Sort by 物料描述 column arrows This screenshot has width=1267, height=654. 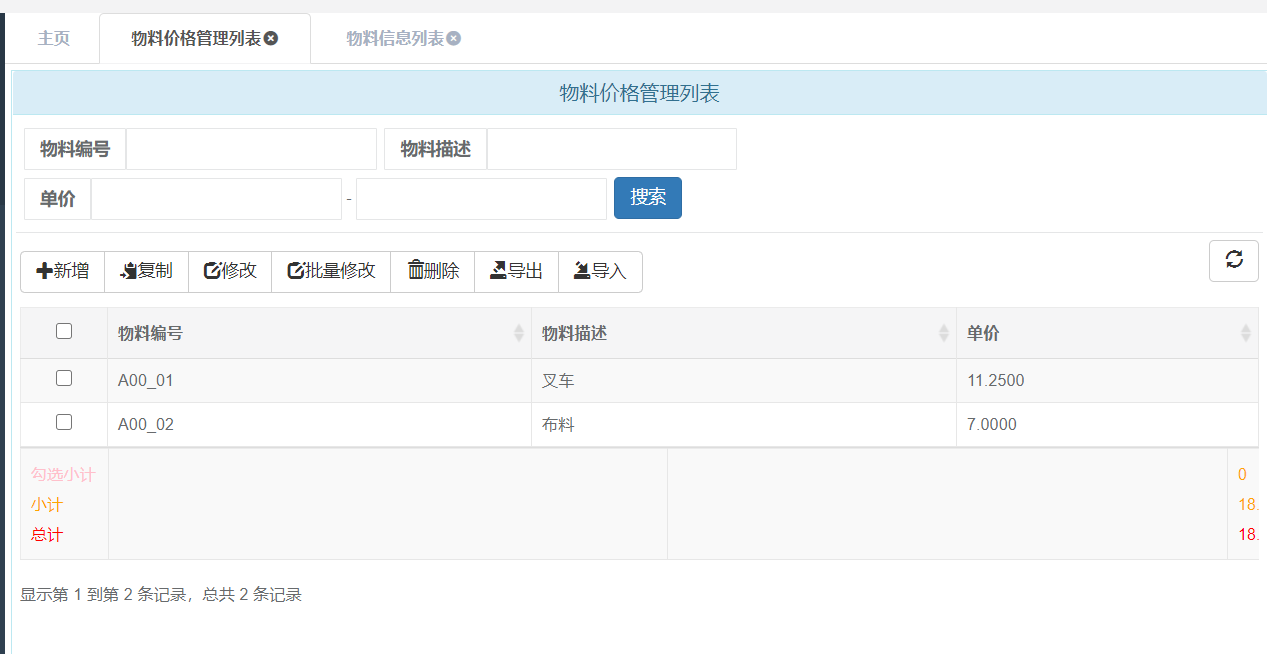pyautogui.click(x=943, y=333)
